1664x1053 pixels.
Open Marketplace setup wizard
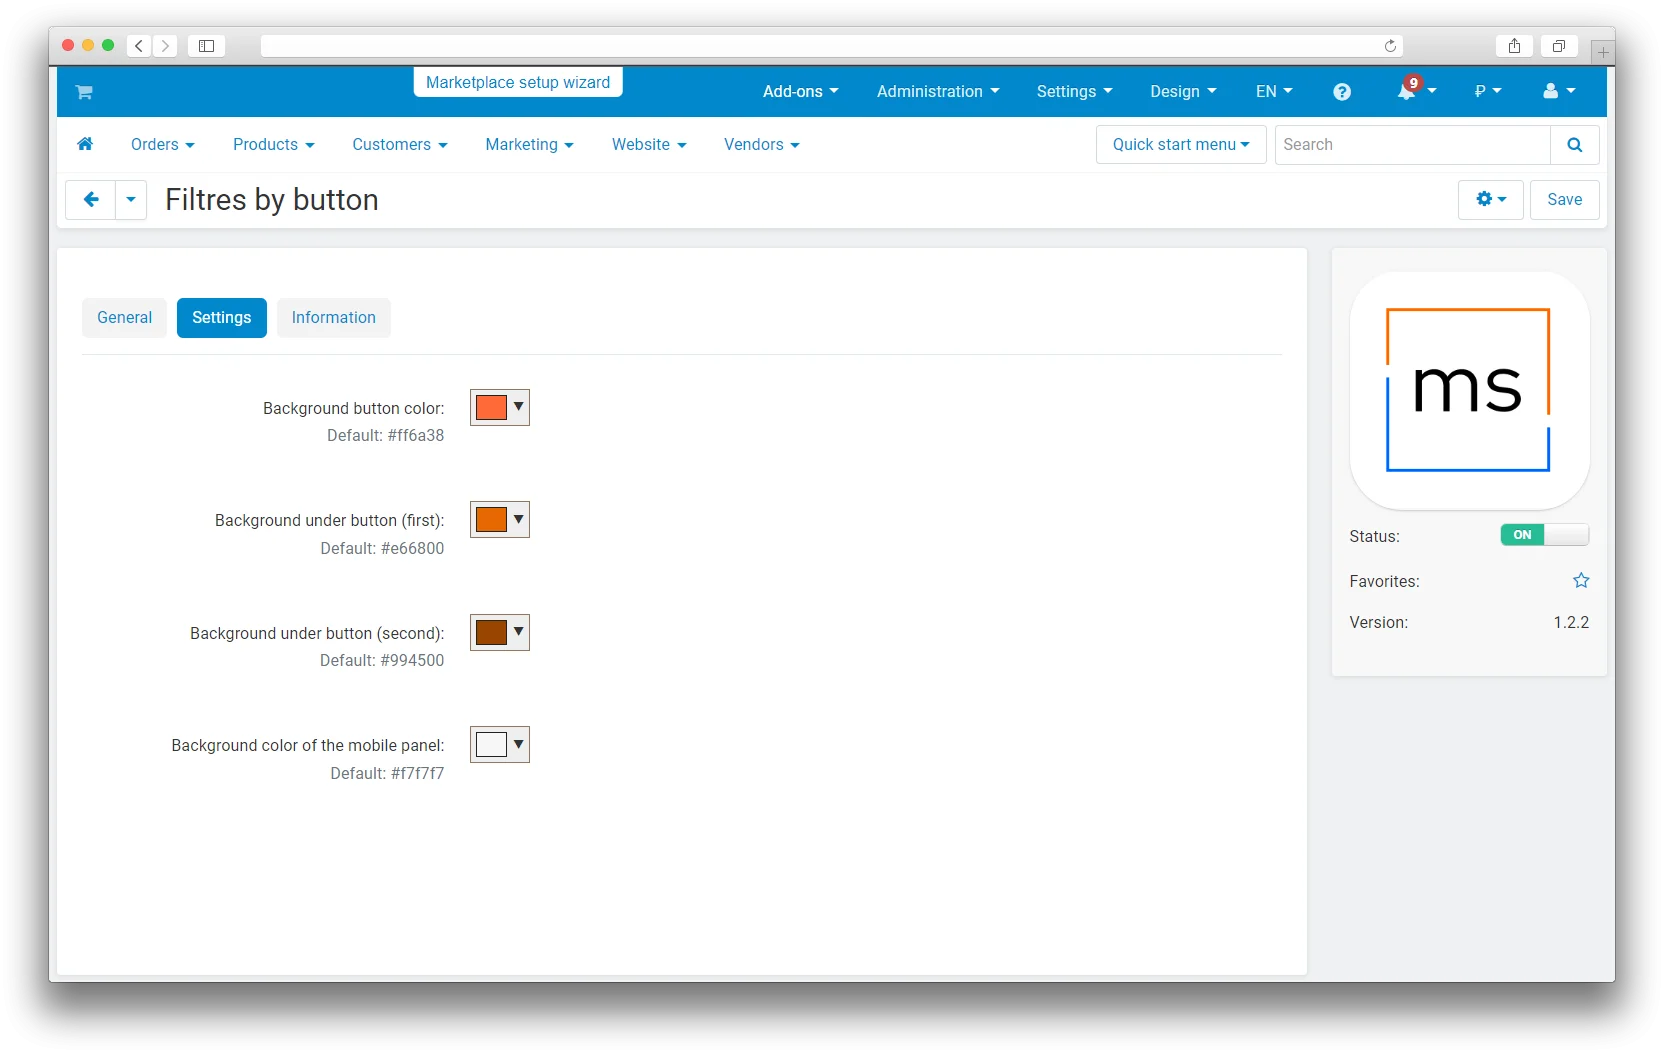click(518, 82)
